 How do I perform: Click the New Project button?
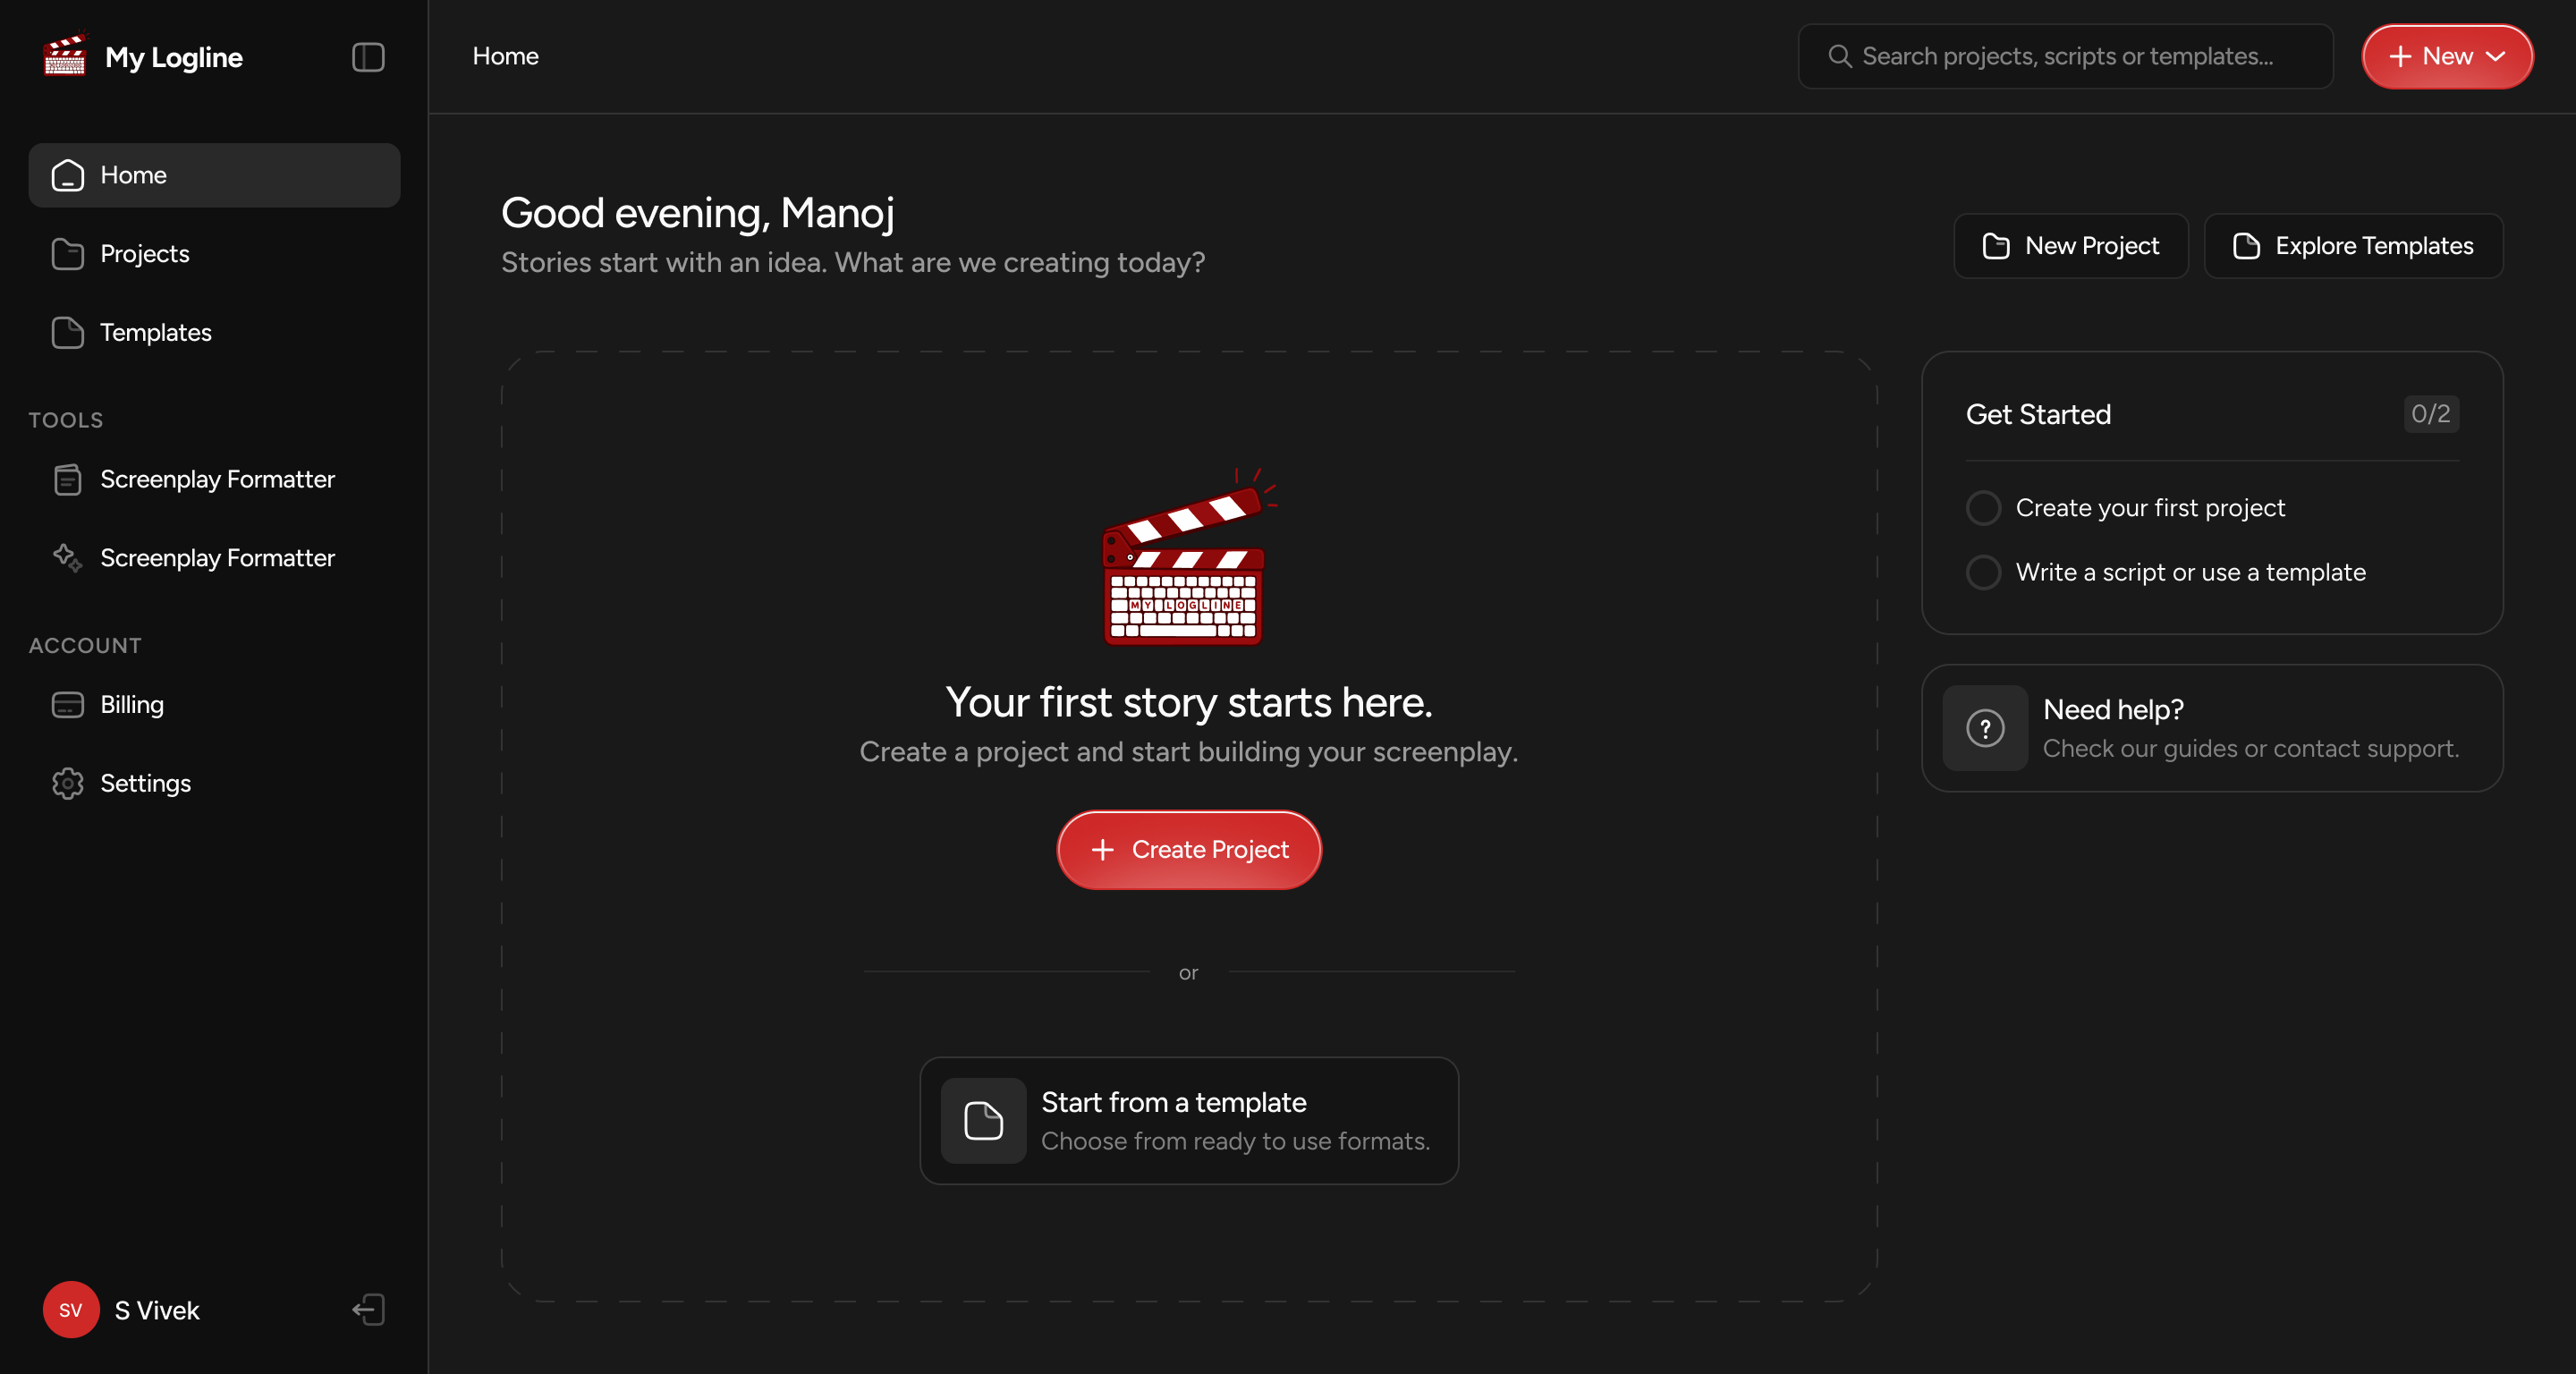[x=2071, y=246]
